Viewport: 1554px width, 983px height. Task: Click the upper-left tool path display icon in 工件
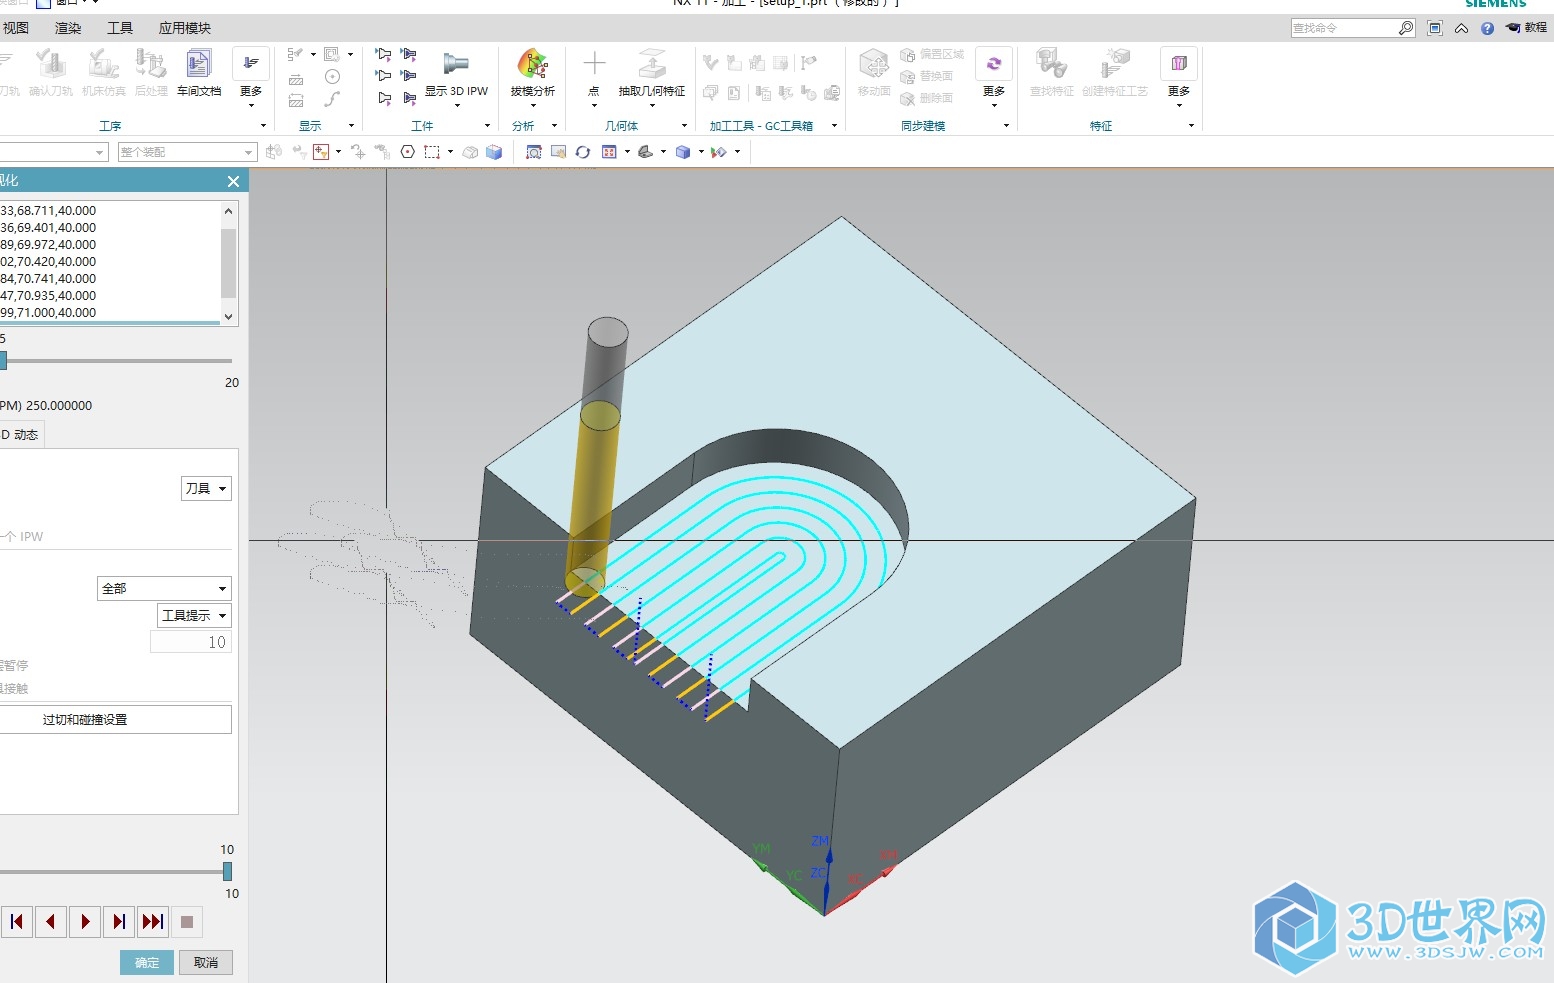384,54
